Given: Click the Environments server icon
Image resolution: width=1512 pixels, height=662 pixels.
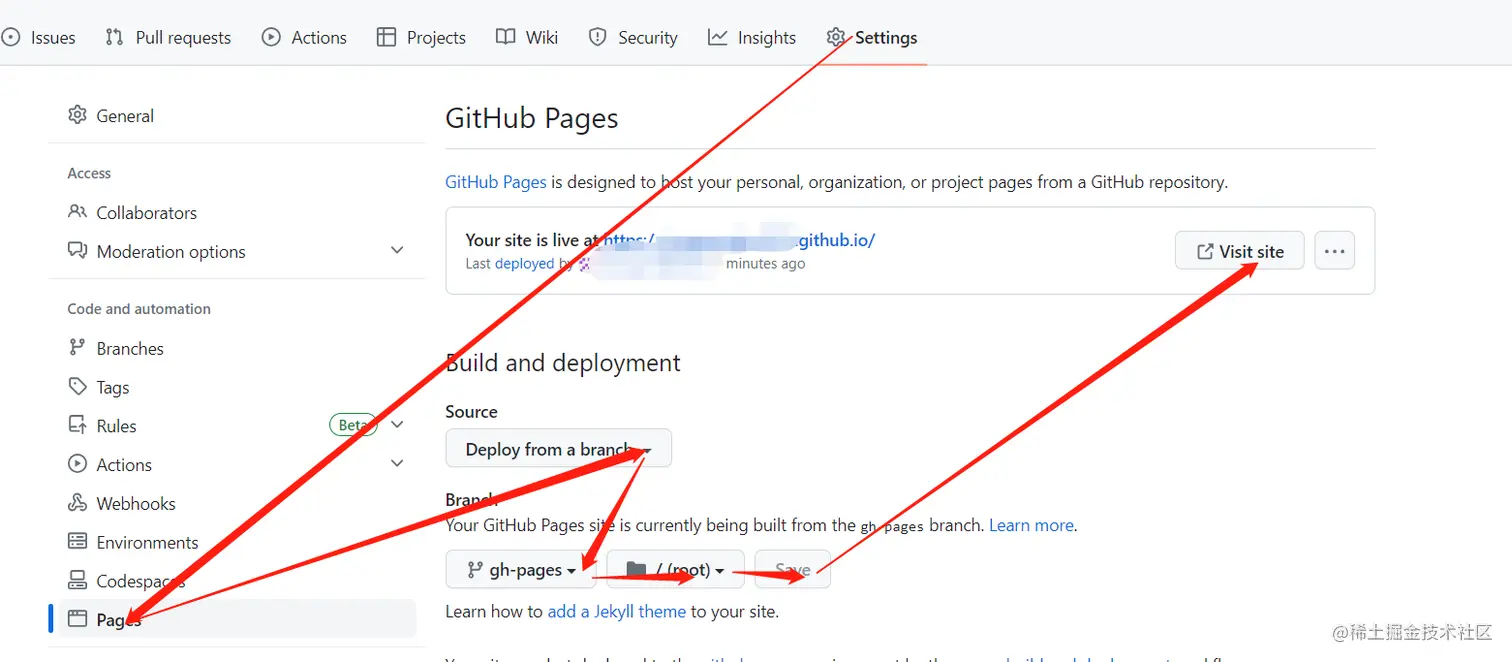Looking at the screenshot, I should coord(77,542).
